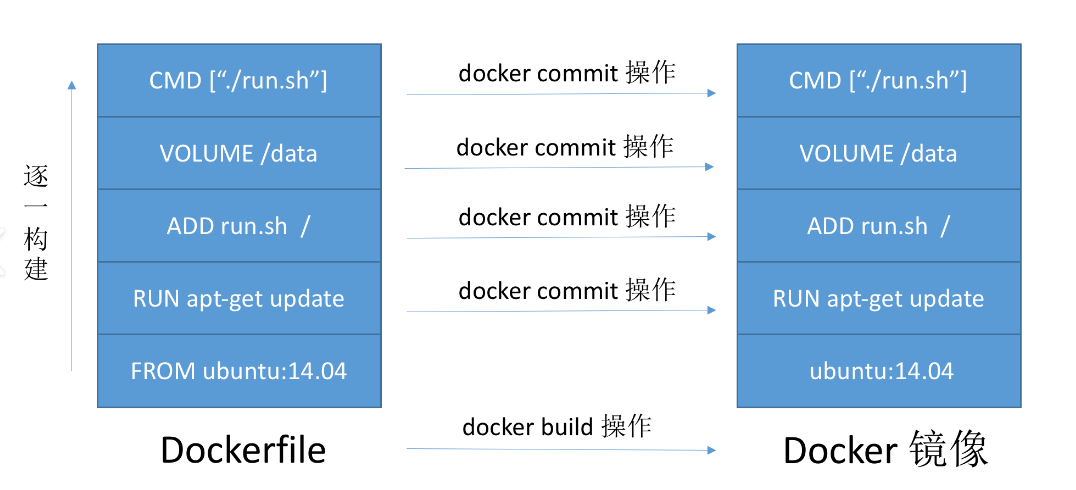
Task: Select the ADD run.sh layer in the Docker image column
Action: click(878, 226)
